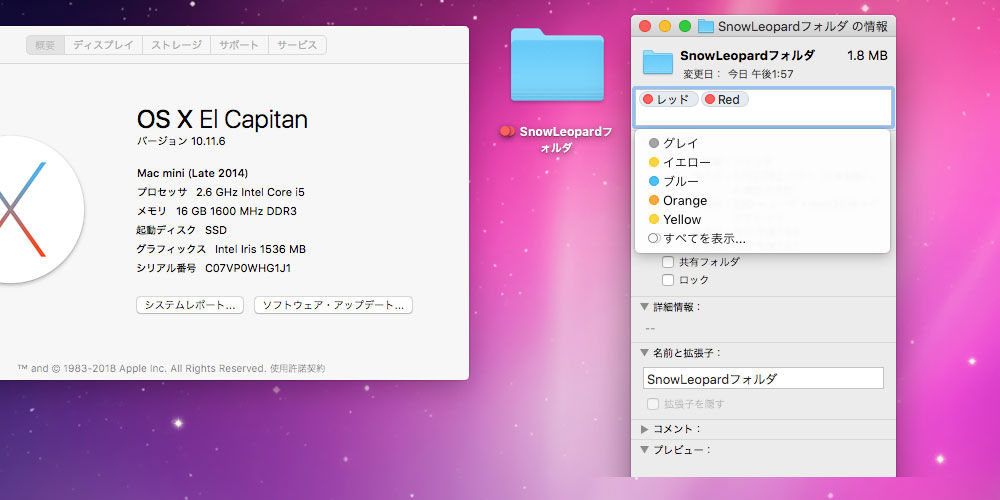Choose the Orange tag from suggestions

[x=762, y=200]
